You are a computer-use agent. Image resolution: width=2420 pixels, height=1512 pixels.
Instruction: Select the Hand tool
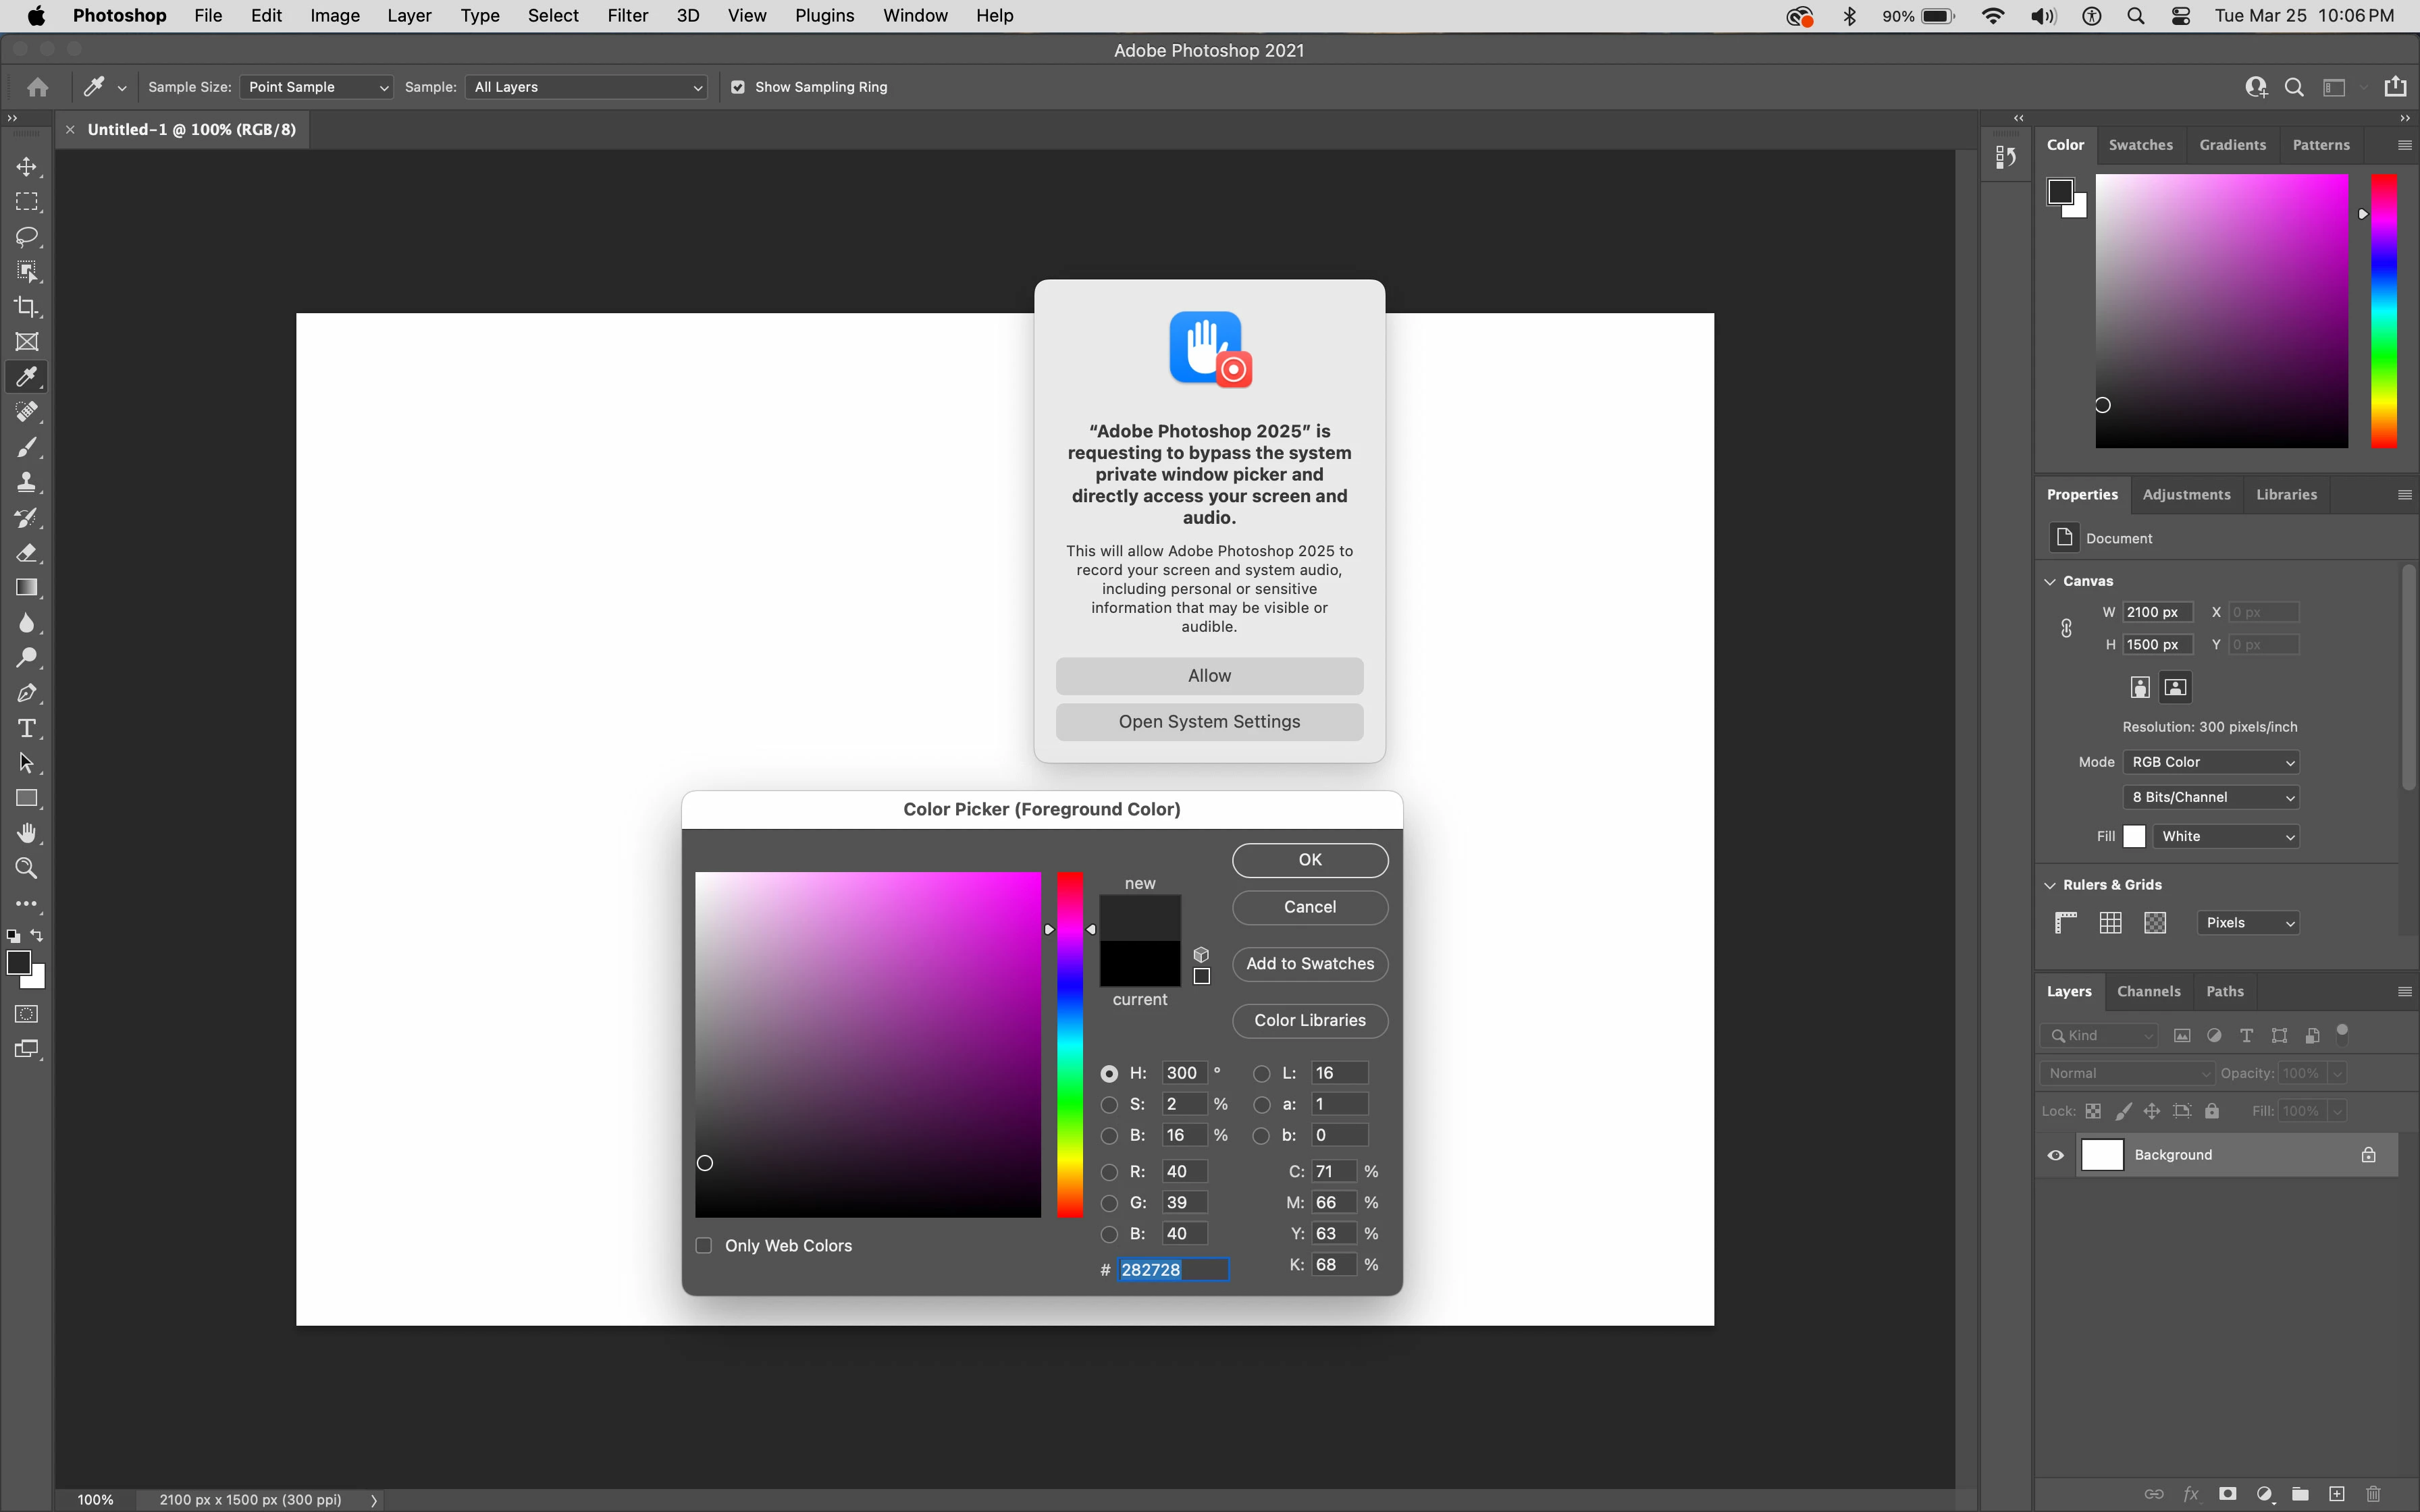point(27,833)
